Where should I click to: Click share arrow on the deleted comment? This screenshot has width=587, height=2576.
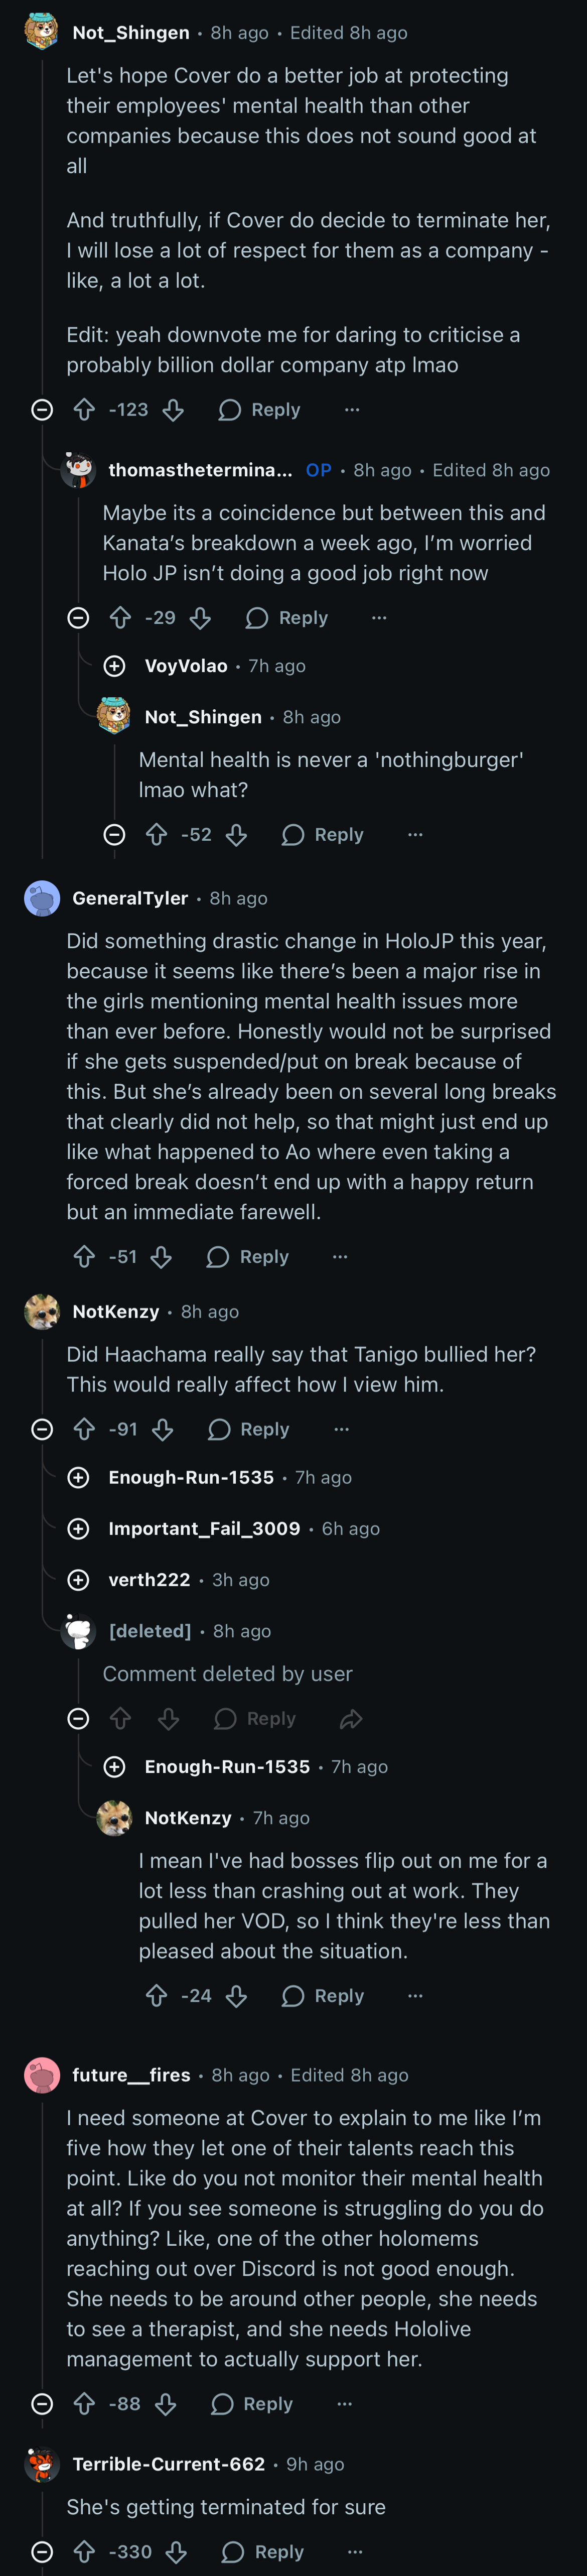351,1719
